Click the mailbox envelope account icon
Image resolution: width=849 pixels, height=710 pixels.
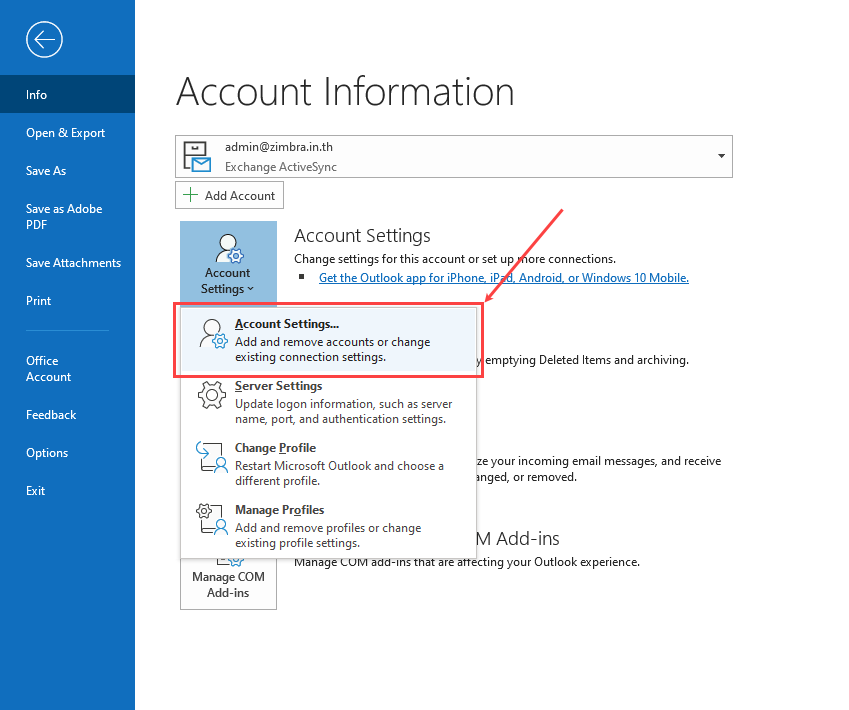(197, 157)
